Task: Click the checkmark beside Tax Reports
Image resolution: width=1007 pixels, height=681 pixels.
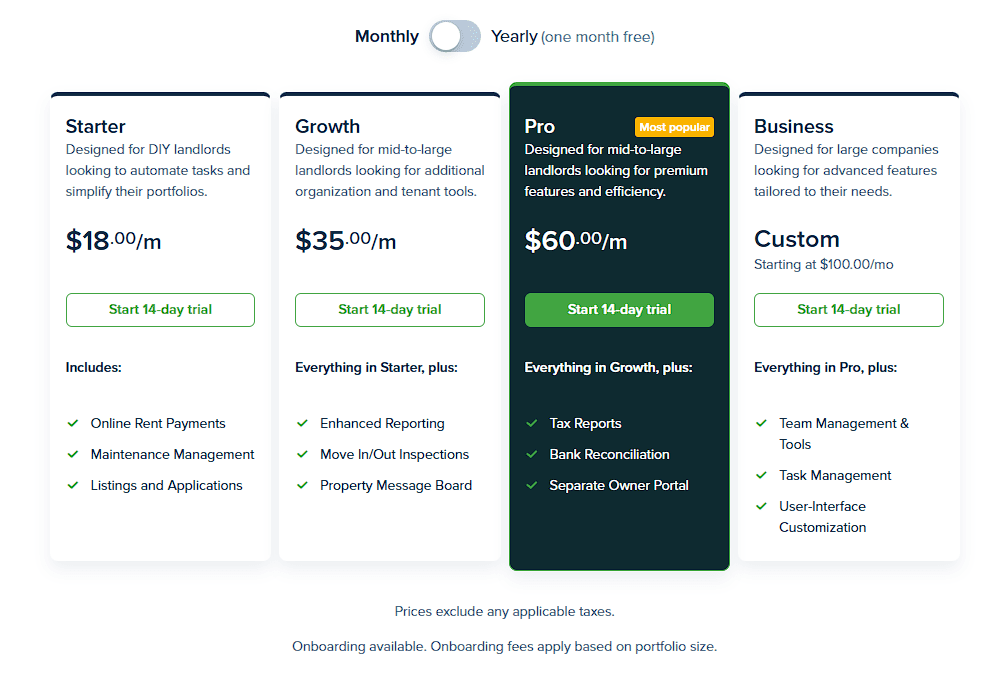Action: tap(532, 423)
